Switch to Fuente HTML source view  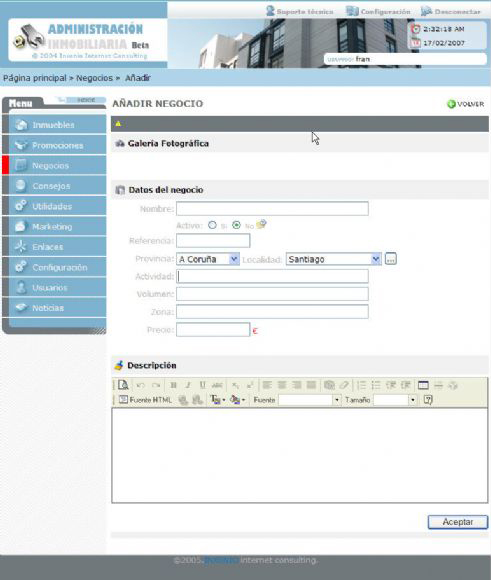145,400
